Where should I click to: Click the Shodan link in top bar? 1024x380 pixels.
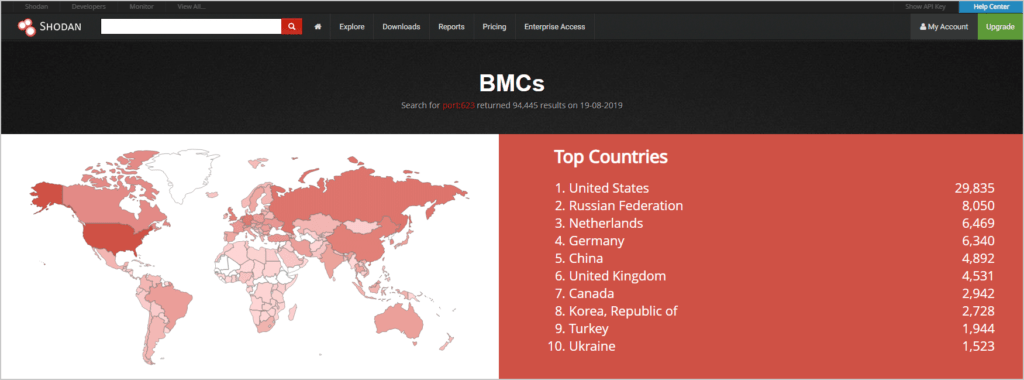tap(36, 7)
